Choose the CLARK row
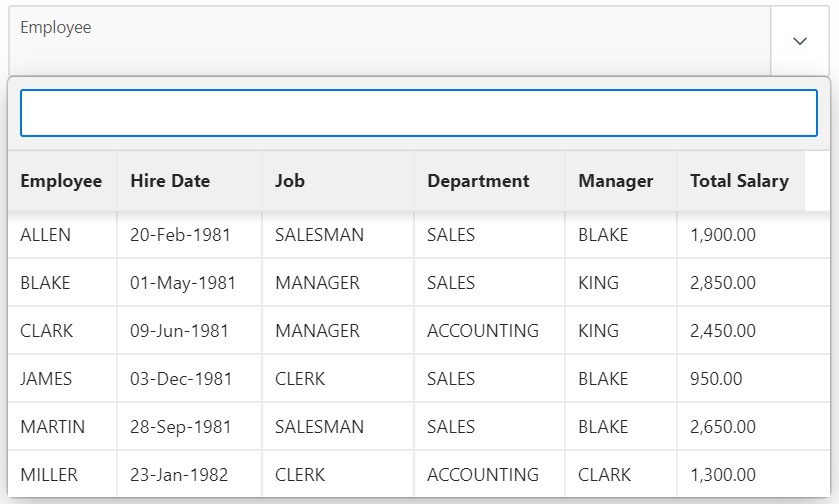Image resolution: width=839 pixels, height=504 pixels. [x=47, y=331]
